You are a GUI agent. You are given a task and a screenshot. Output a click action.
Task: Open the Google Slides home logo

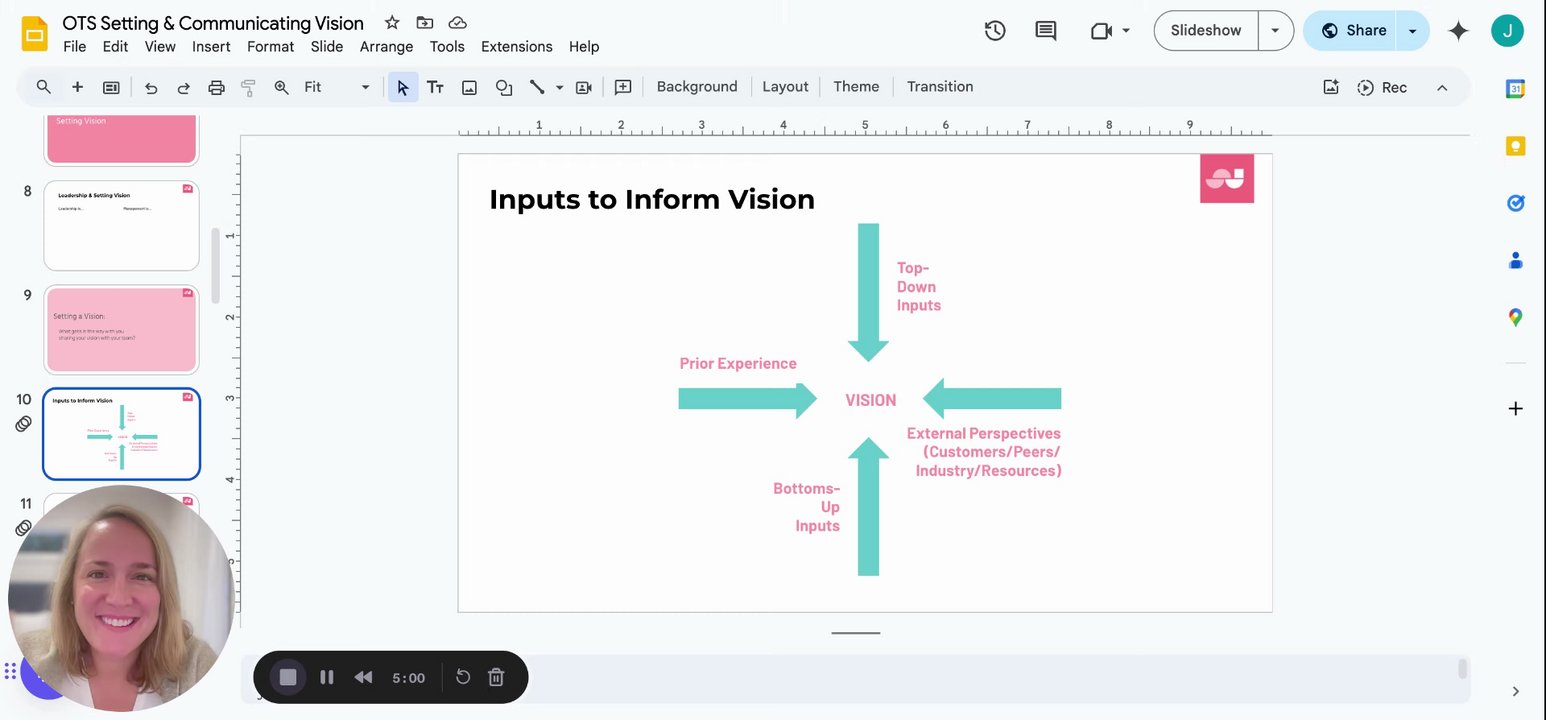(x=35, y=34)
